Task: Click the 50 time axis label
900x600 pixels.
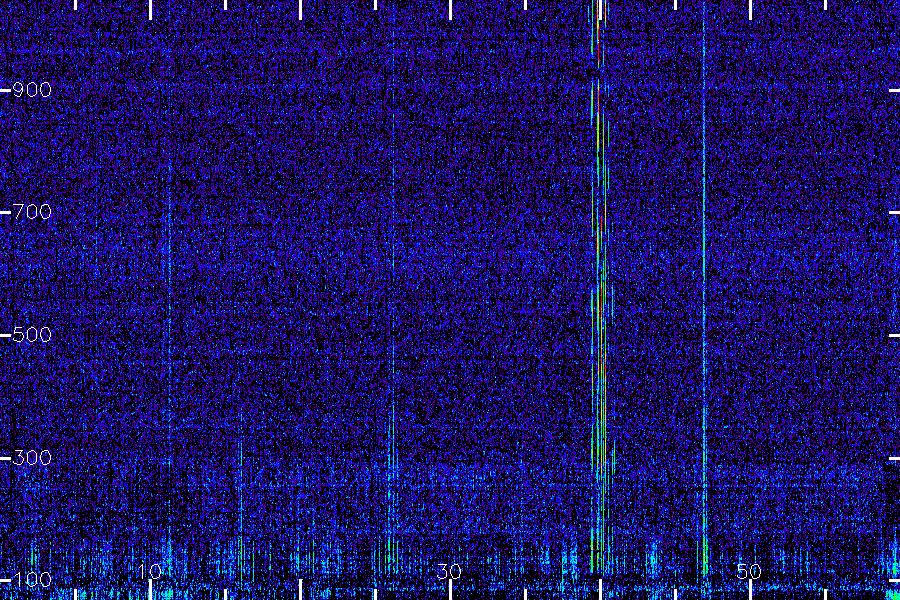Action: tap(749, 571)
